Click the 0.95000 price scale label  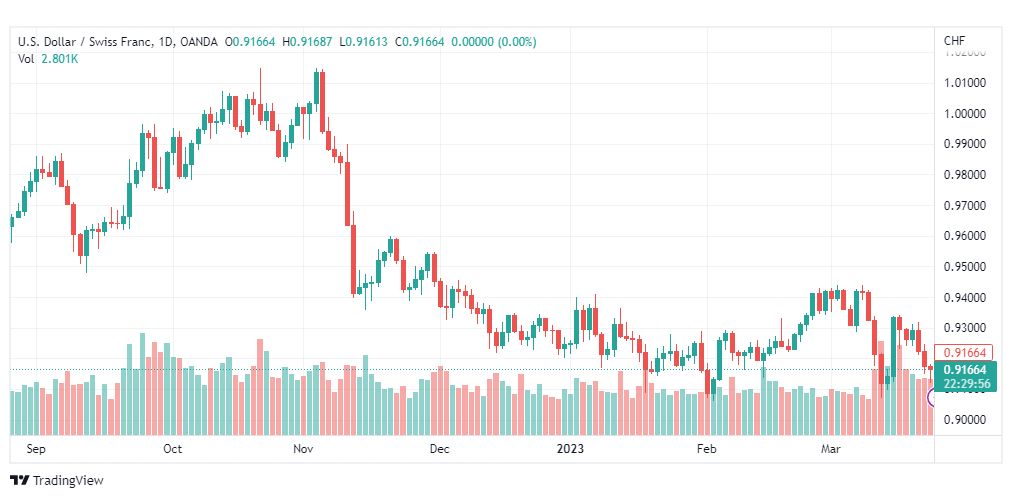tap(966, 266)
